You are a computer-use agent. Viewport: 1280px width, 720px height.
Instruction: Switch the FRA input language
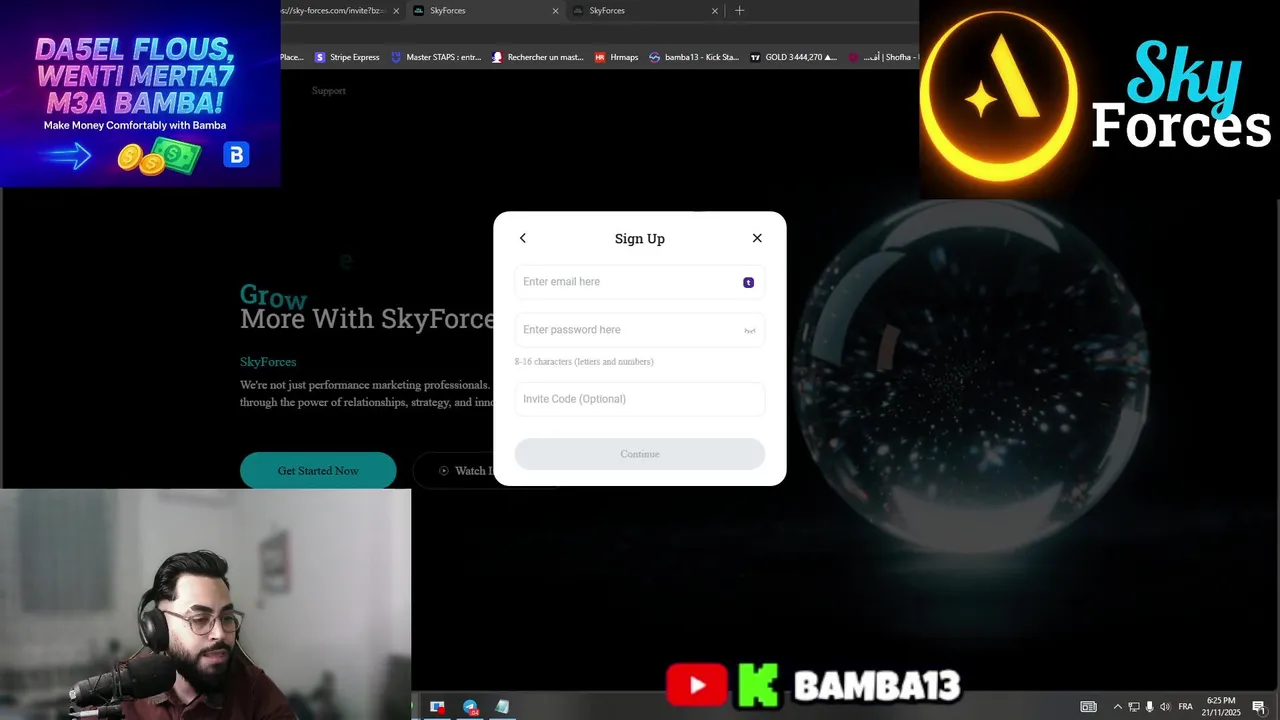[1185, 707]
